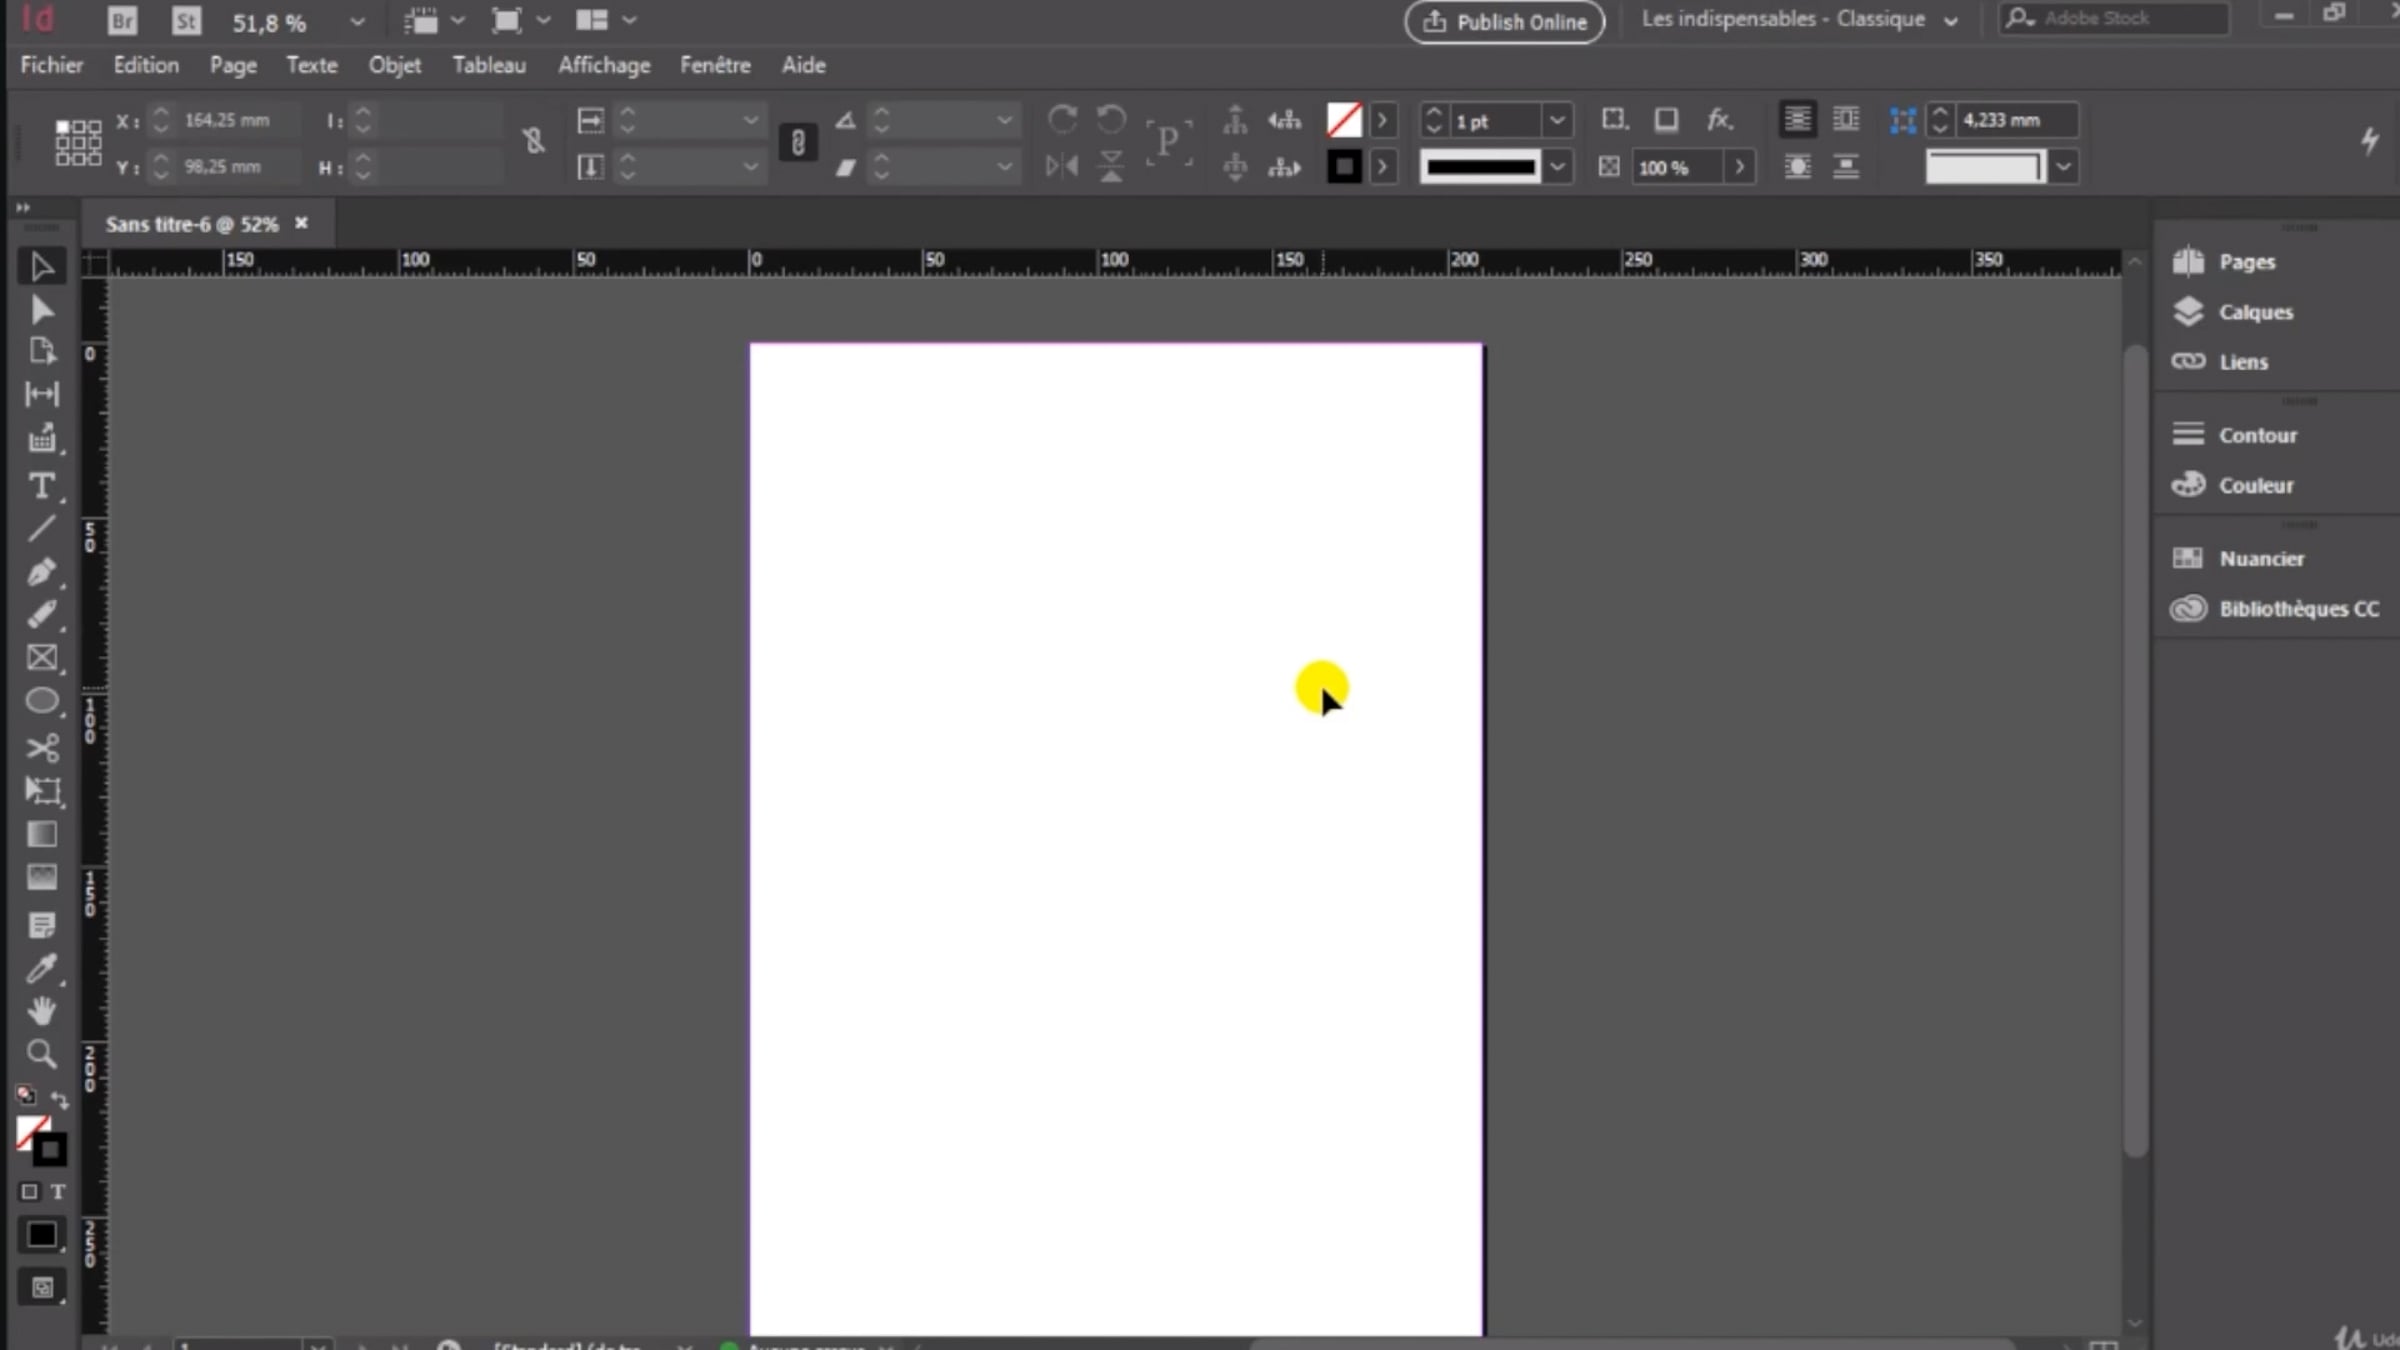Viewport: 2400px width, 1350px height.
Task: Click the Publish Online button
Action: click(x=1505, y=22)
